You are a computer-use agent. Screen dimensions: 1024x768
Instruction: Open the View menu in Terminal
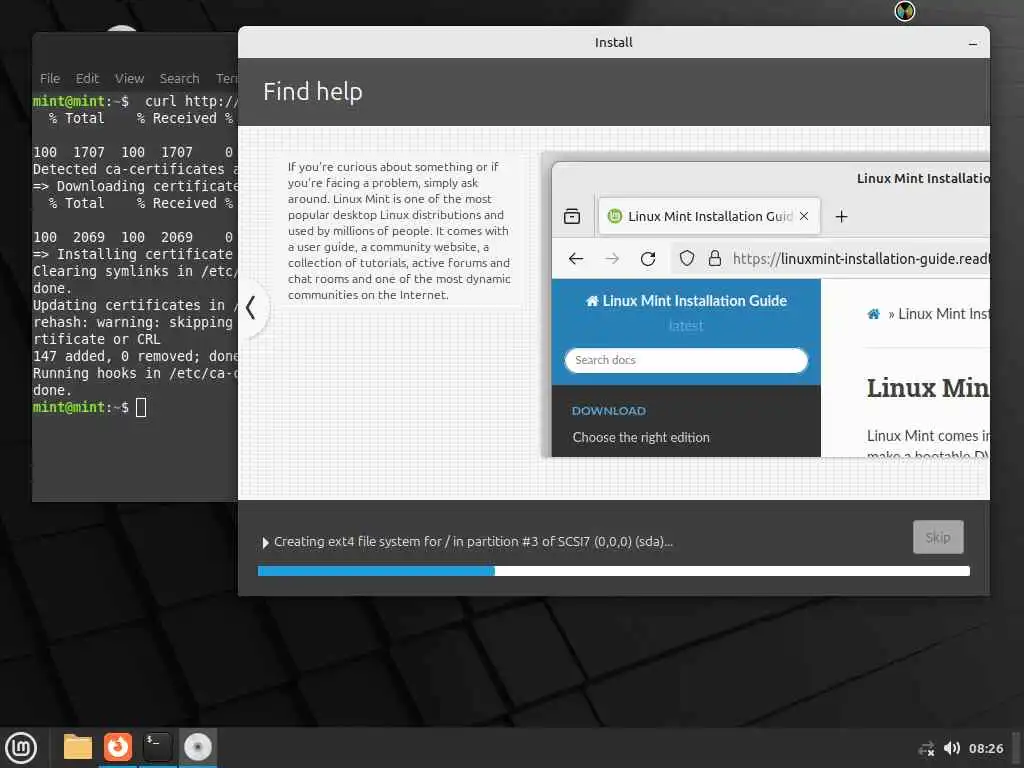129,79
